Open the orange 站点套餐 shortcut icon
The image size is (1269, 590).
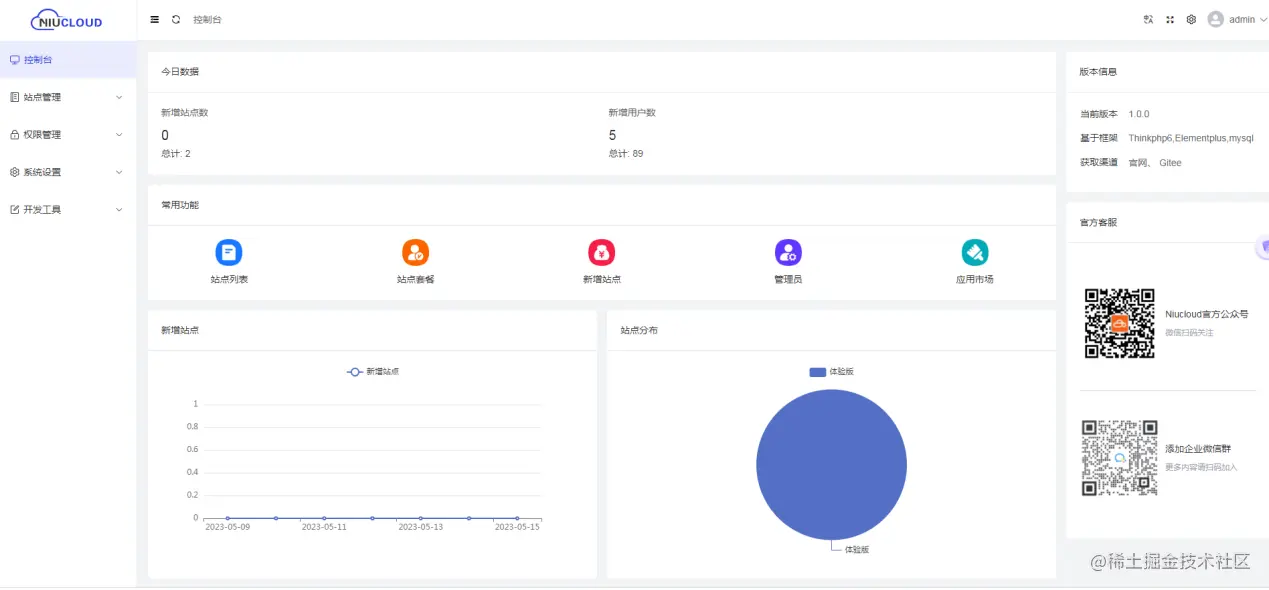pyautogui.click(x=415, y=252)
